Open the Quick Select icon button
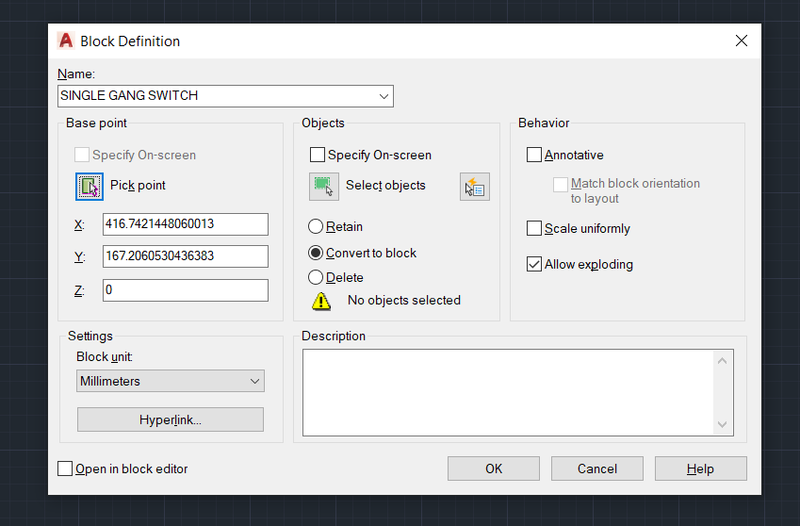The height and width of the screenshot is (526, 800). (474, 186)
